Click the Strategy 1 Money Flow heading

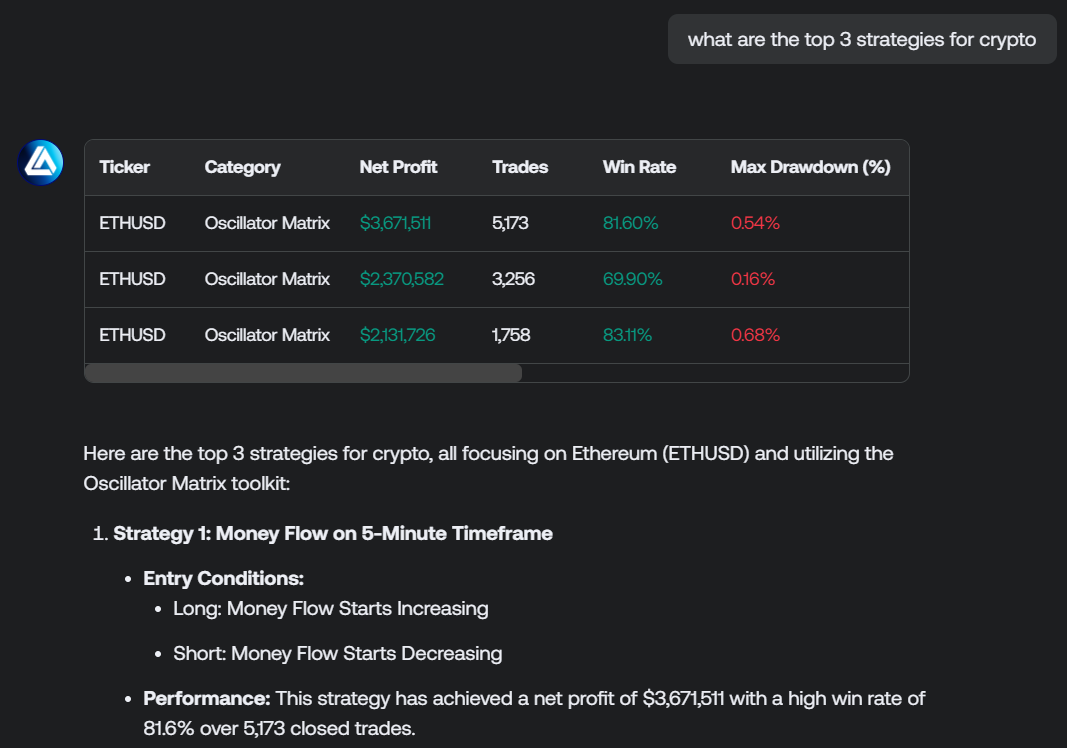click(x=333, y=533)
